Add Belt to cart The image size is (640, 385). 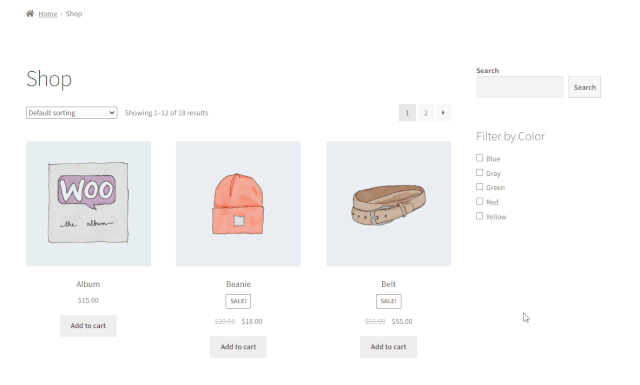click(x=389, y=347)
